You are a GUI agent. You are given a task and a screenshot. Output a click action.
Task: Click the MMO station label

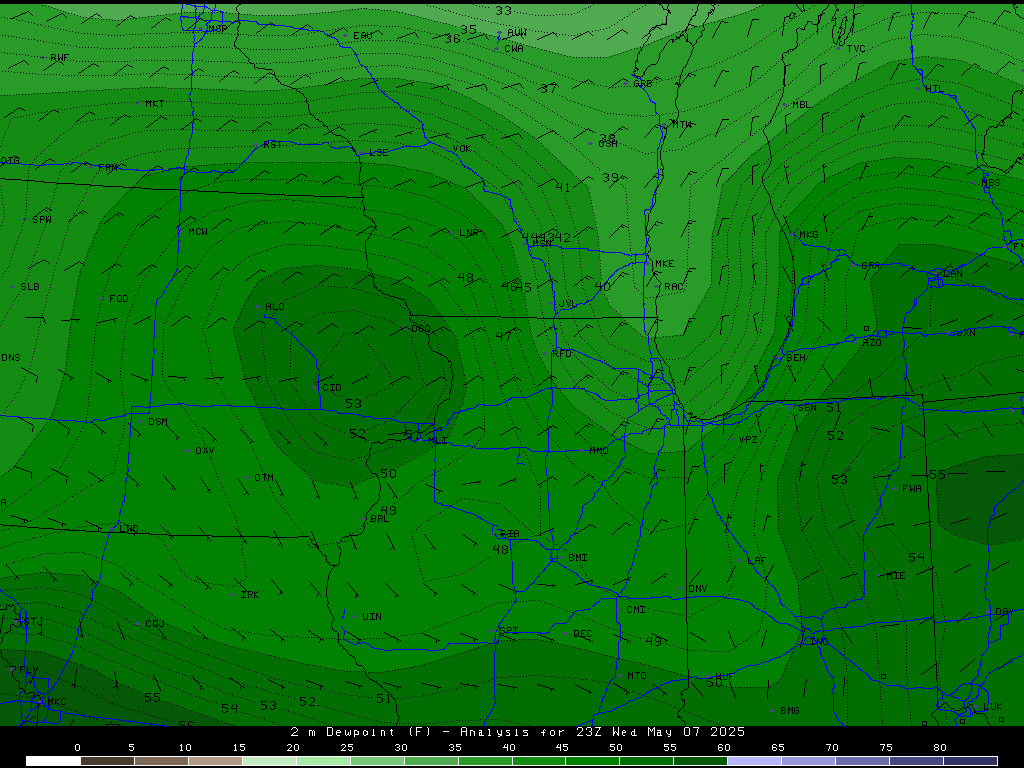(x=599, y=451)
